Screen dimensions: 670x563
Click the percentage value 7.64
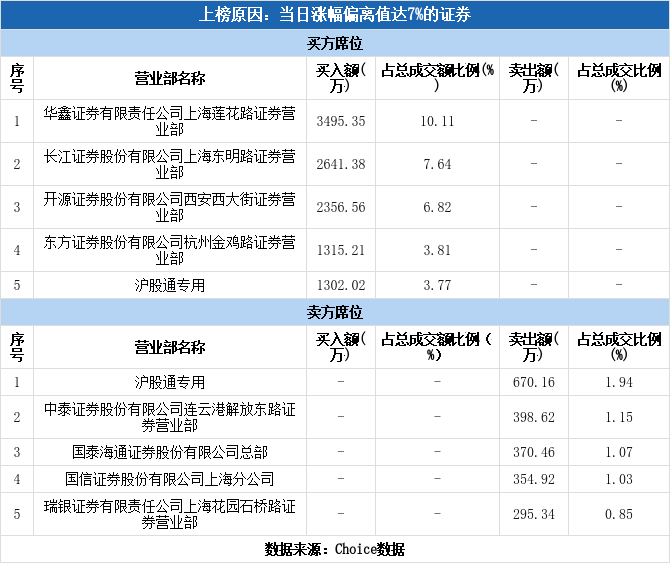pyautogui.click(x=437, y=164)
